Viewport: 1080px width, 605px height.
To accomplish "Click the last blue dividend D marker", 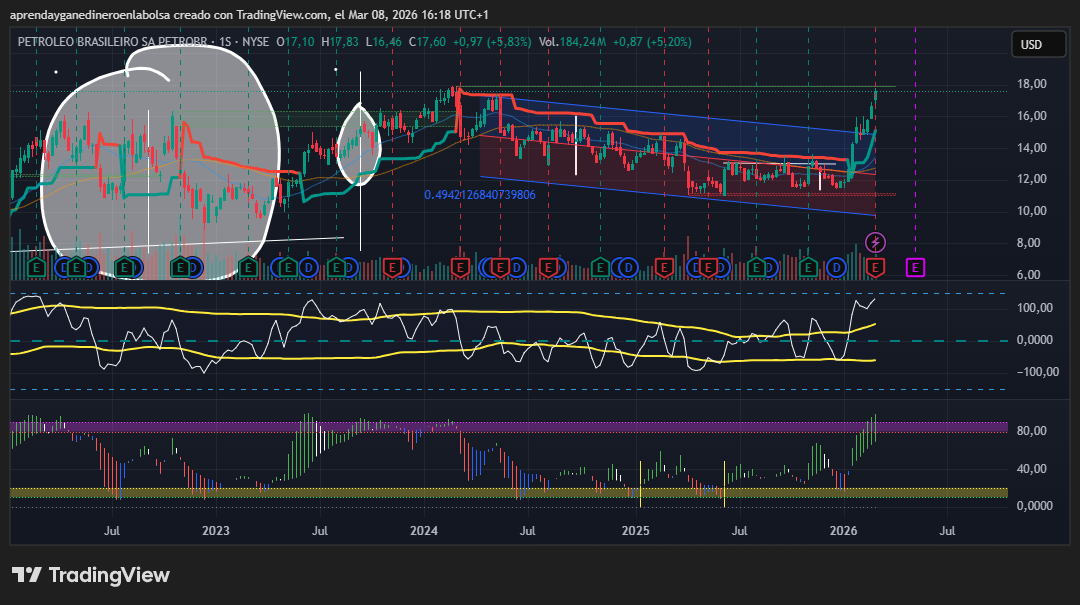I will [x=836, y=267].
